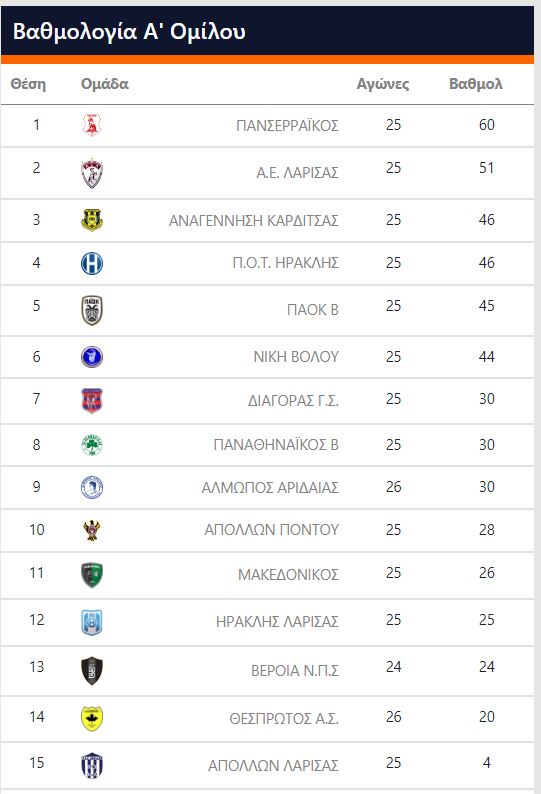The height and width of the screenshot is (794, 541).
Task: Click the ΜΑΚΕΔΟΝΙΚΟΣ team name
Action: 288,574
